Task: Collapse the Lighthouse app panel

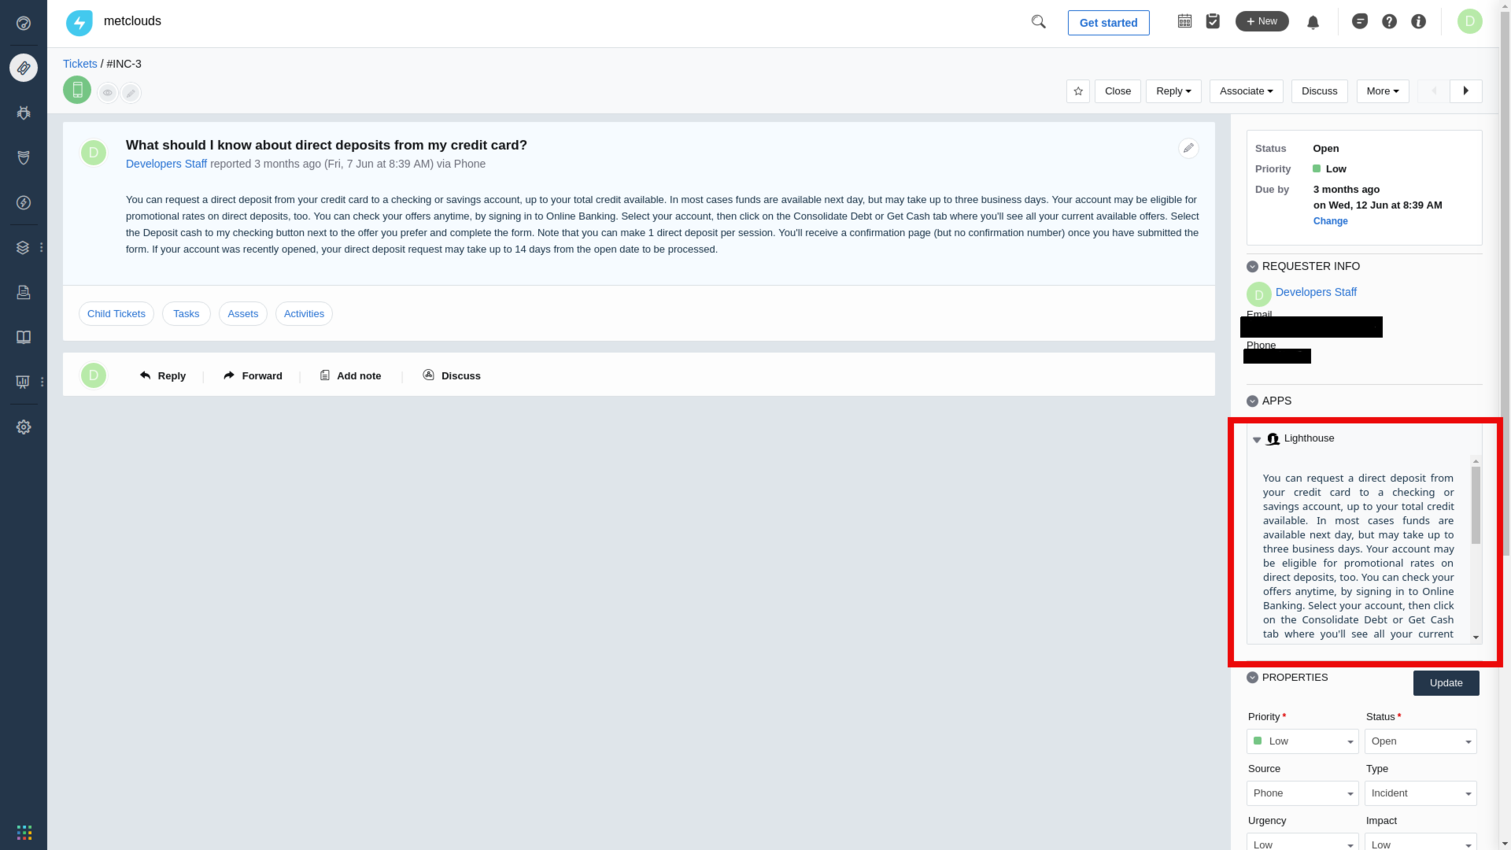Action: pos(1257,439)
